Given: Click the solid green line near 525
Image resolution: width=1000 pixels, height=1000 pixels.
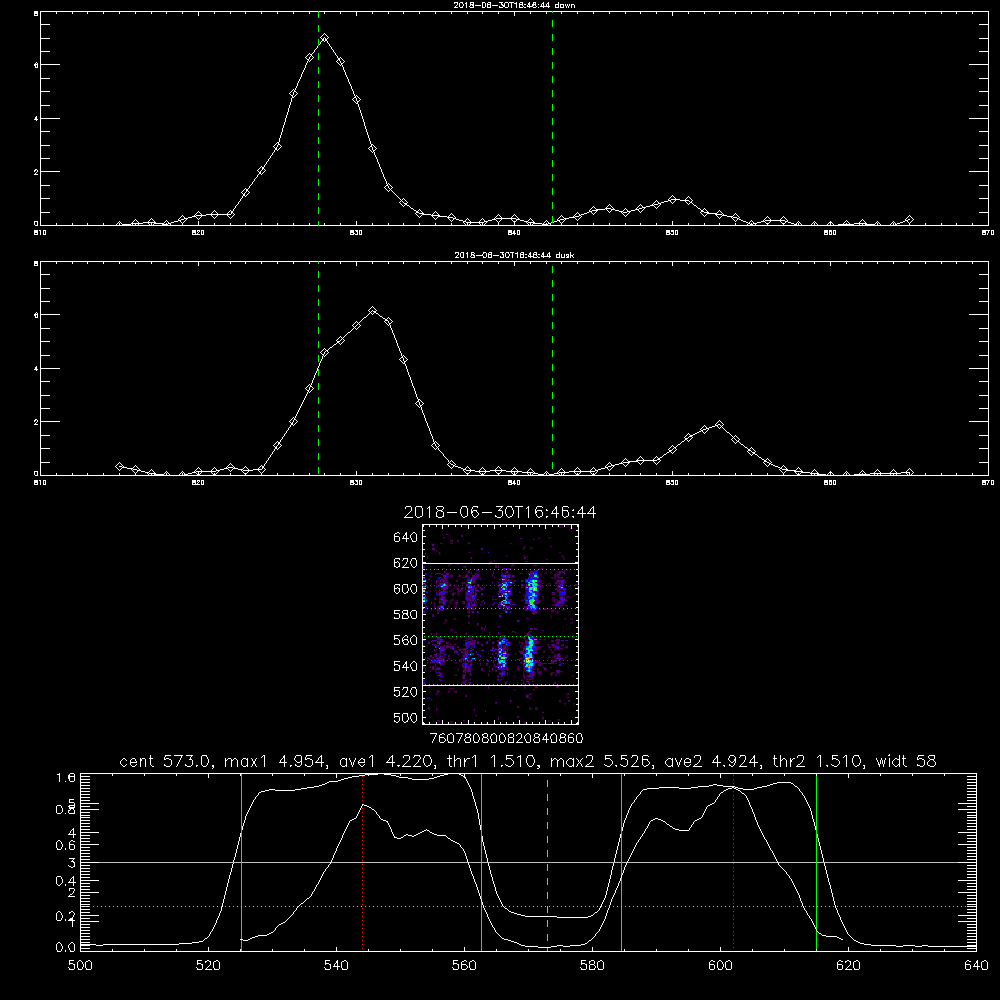Looking at the screenshot, I should pos(241,861).
